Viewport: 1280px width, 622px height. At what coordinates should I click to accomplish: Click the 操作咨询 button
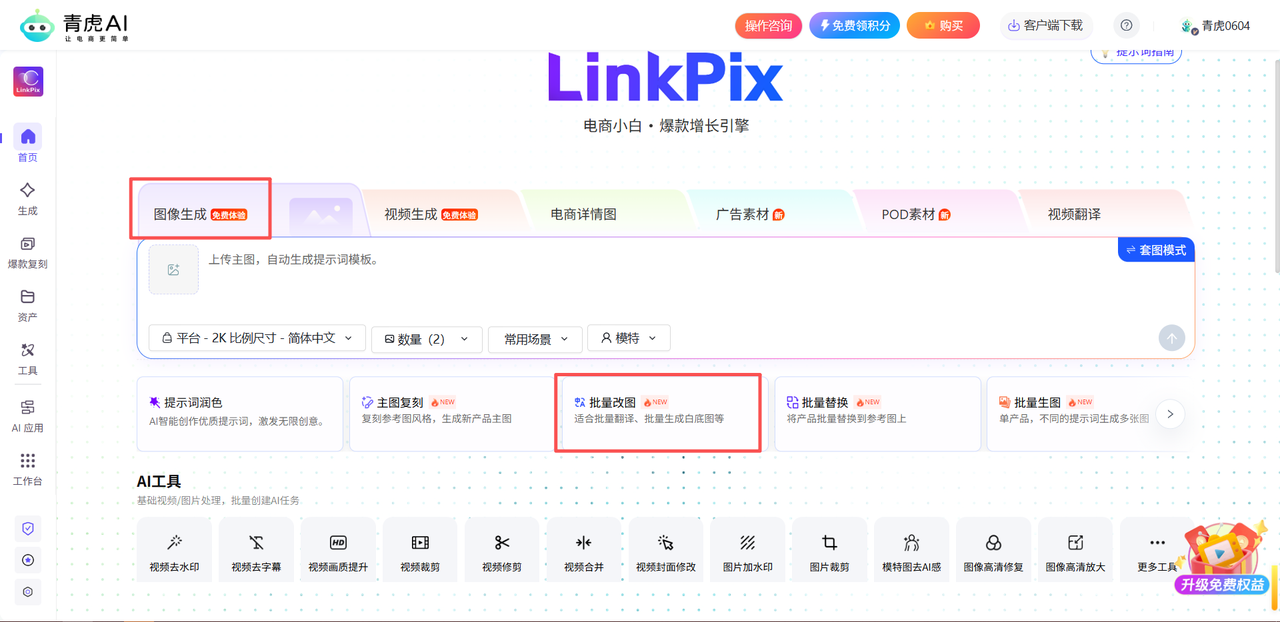tap(768, 25)
